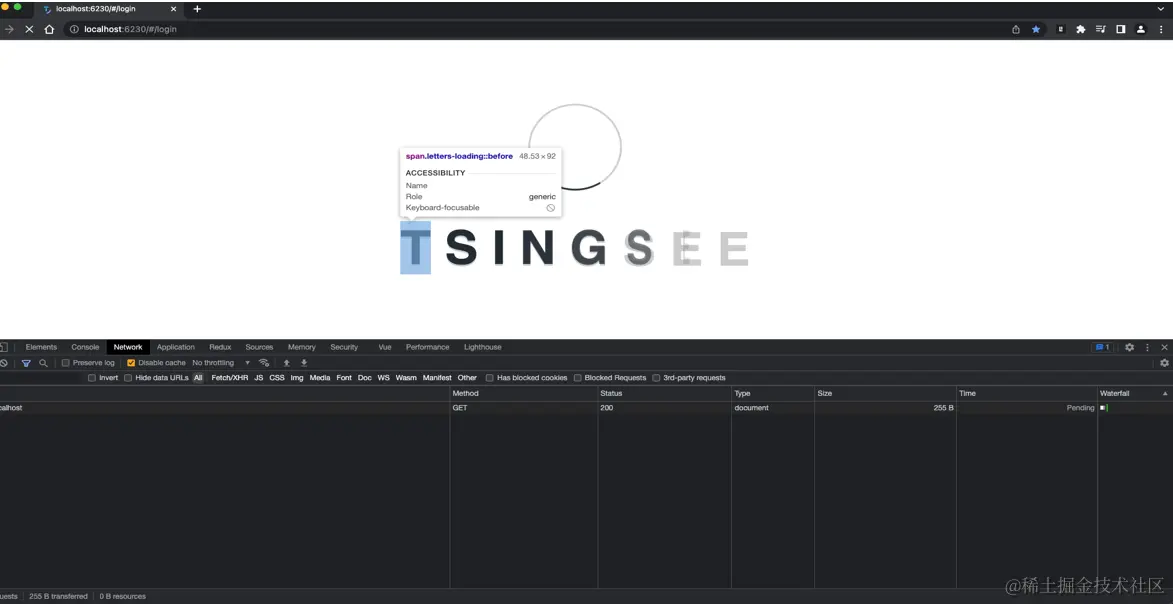The image size is (1173, 604).
Task: Sort requests by Size column
Action: (x=885, y=394)
